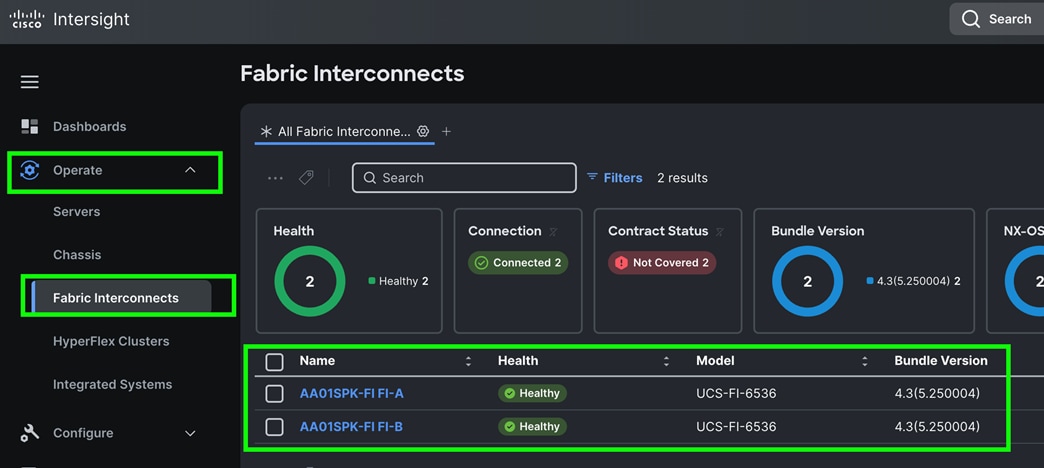Click the Healthy 2 legend entry

(x=398, y=281)
